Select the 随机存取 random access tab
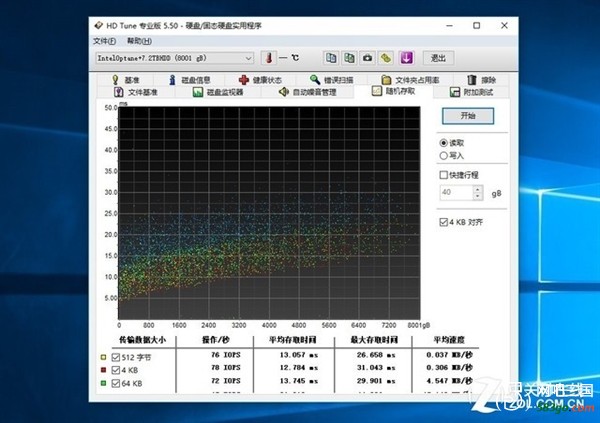Screen dimensions: 600x423 pyautogui.click(x=394, y=91)
